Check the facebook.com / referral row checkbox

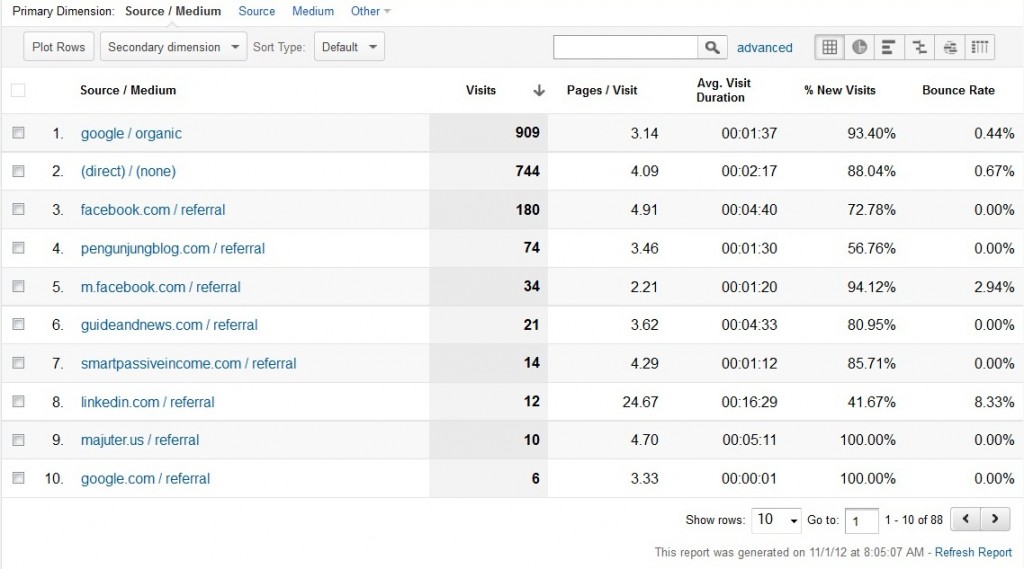[18, 209]
